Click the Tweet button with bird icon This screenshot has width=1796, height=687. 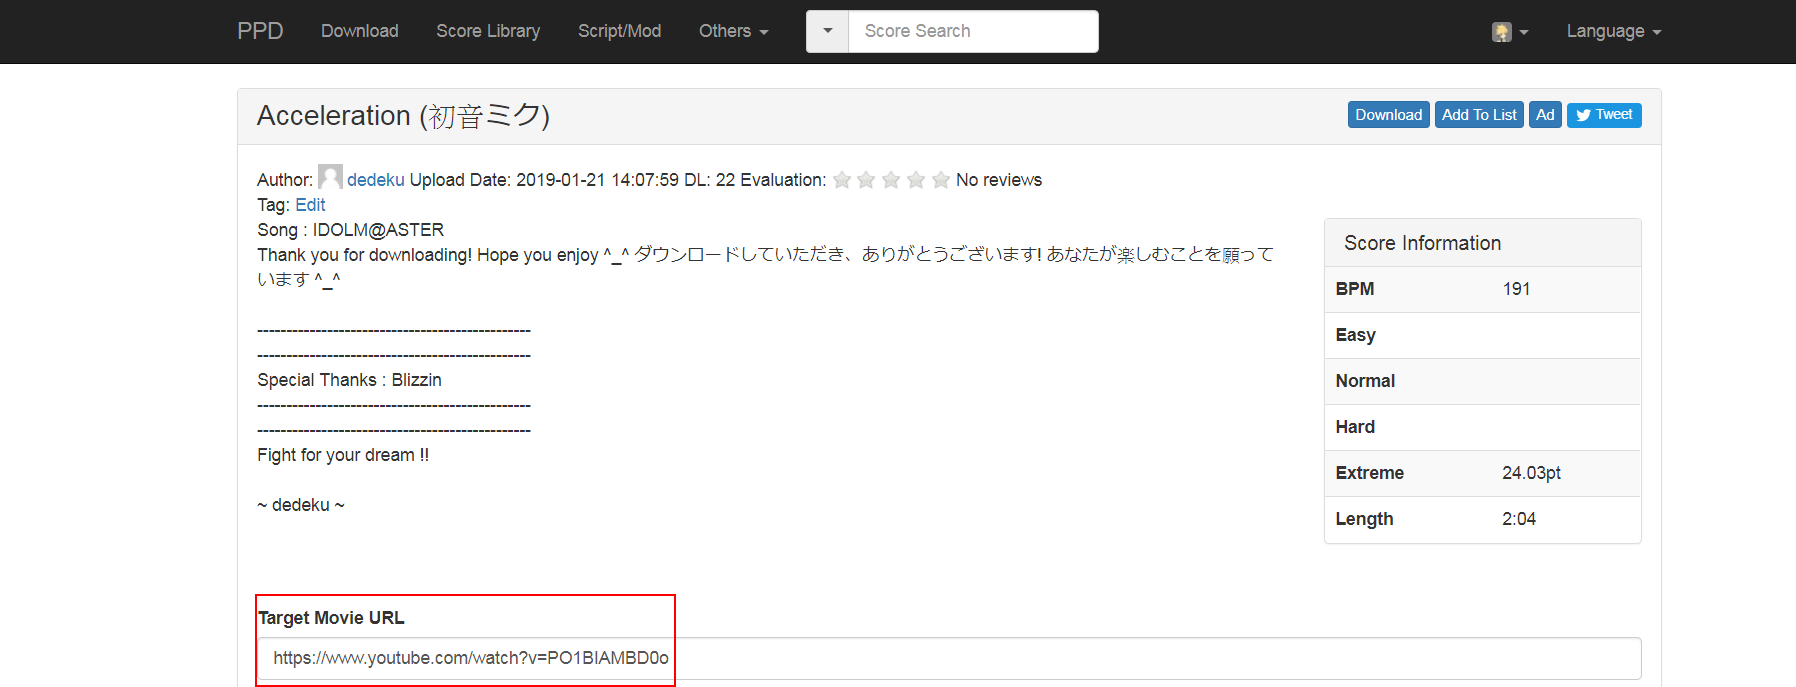pos(1603,115)
